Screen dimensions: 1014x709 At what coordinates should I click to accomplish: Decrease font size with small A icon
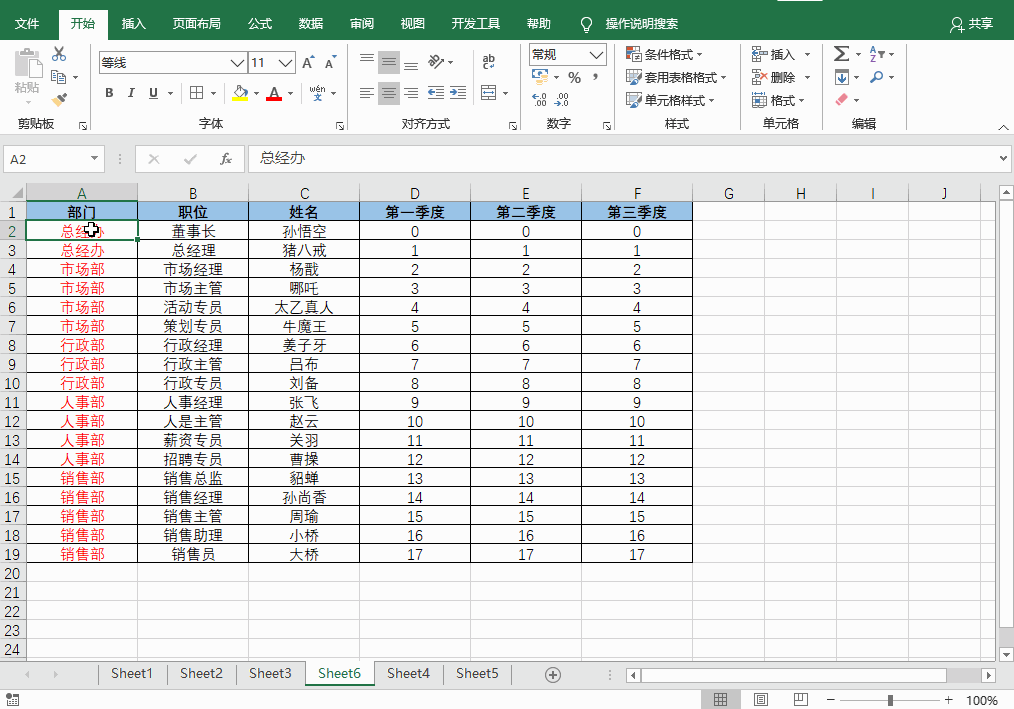pyautogui.click(x=330, y=63)
